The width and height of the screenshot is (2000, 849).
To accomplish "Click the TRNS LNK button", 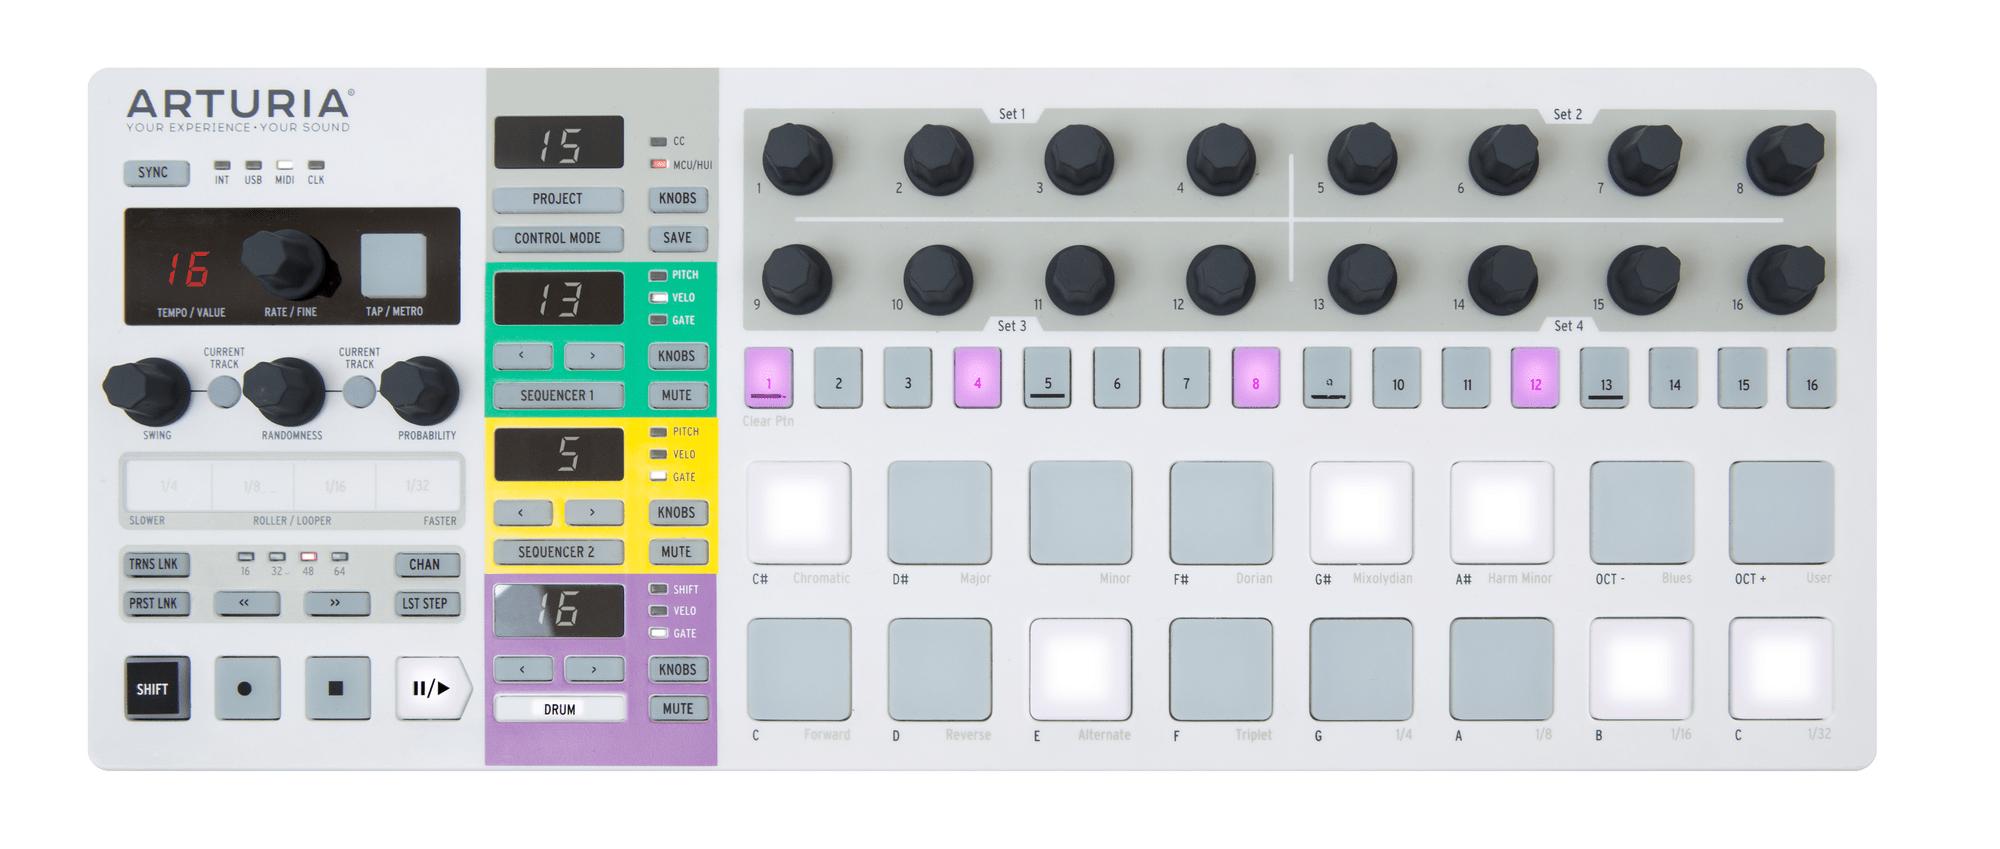I will click(x=155, y=564).
